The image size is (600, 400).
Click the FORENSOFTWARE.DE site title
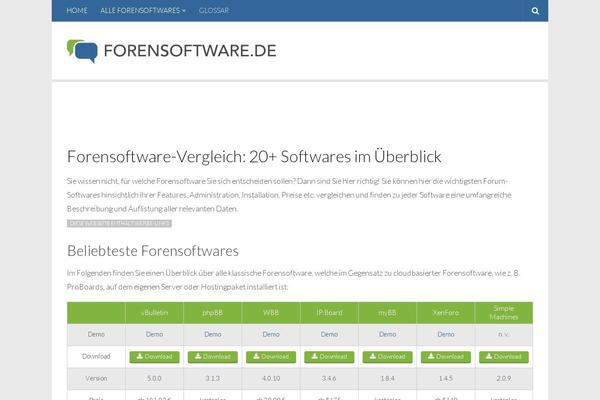(x=190, y=51)
